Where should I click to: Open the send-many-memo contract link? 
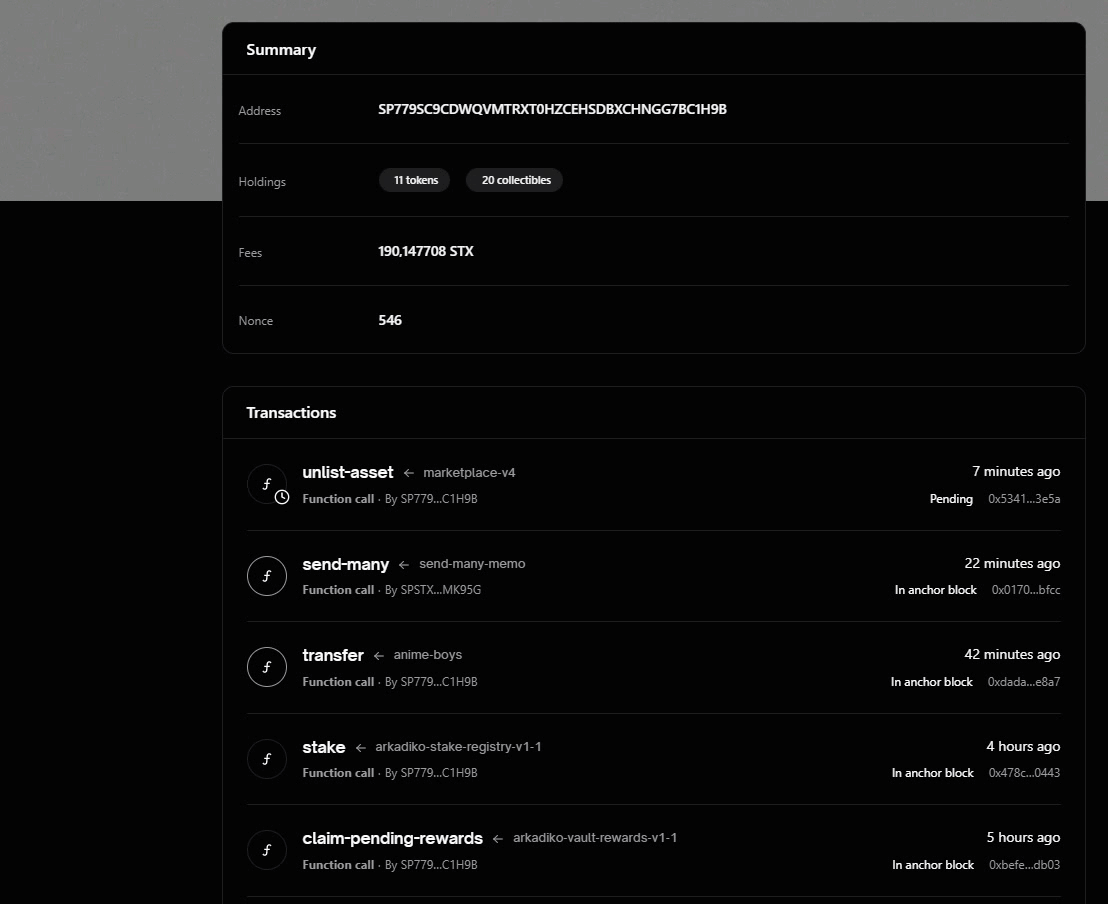tap(471, 563)
